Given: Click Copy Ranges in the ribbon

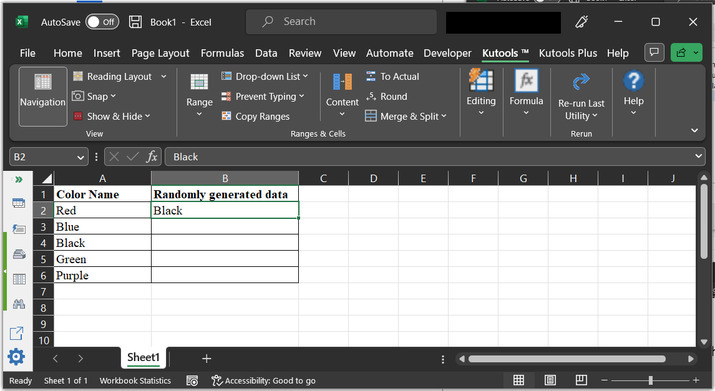Looking at the screenshot, I should tap(256, 116).
